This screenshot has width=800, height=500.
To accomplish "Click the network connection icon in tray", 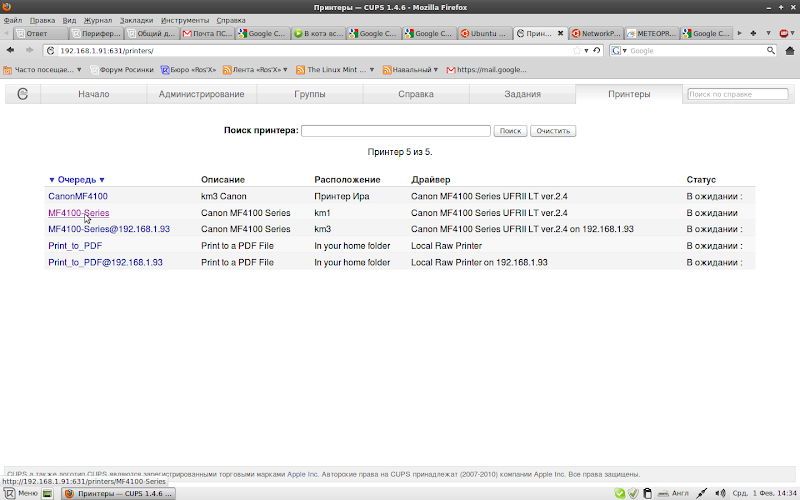I will tap(702, 493).
